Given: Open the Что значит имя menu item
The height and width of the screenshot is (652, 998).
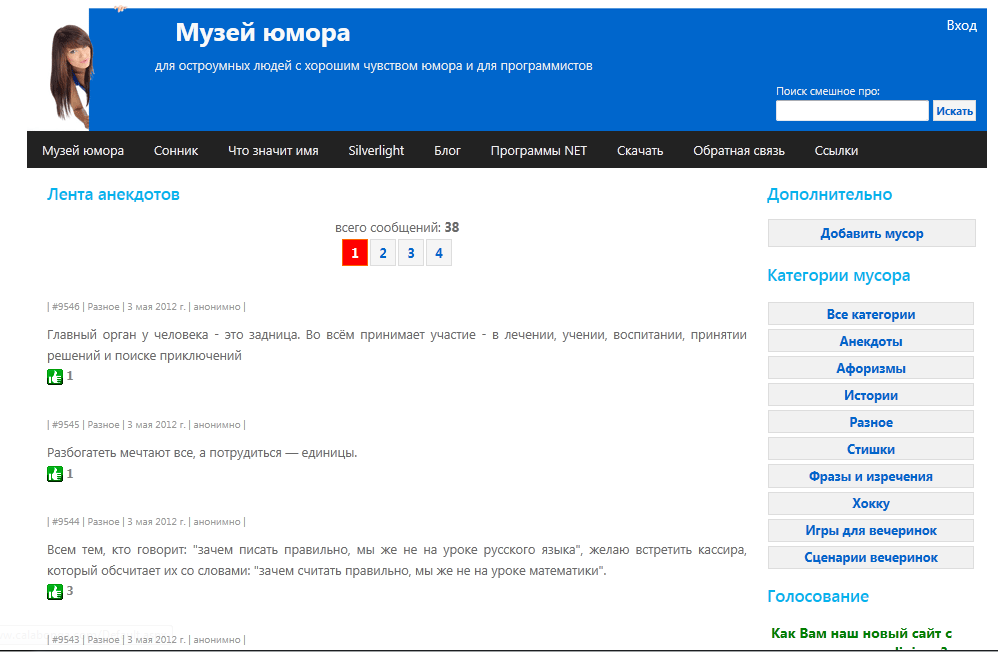Looking at the screenshot, I should click(273, 151).
